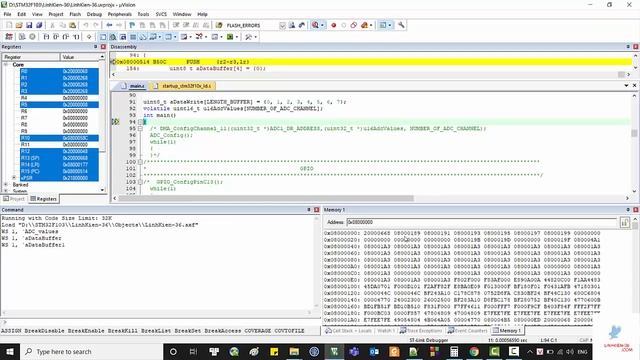
Task: Open the Watch Windows dropdown arrow
Action: coord(160,37)
